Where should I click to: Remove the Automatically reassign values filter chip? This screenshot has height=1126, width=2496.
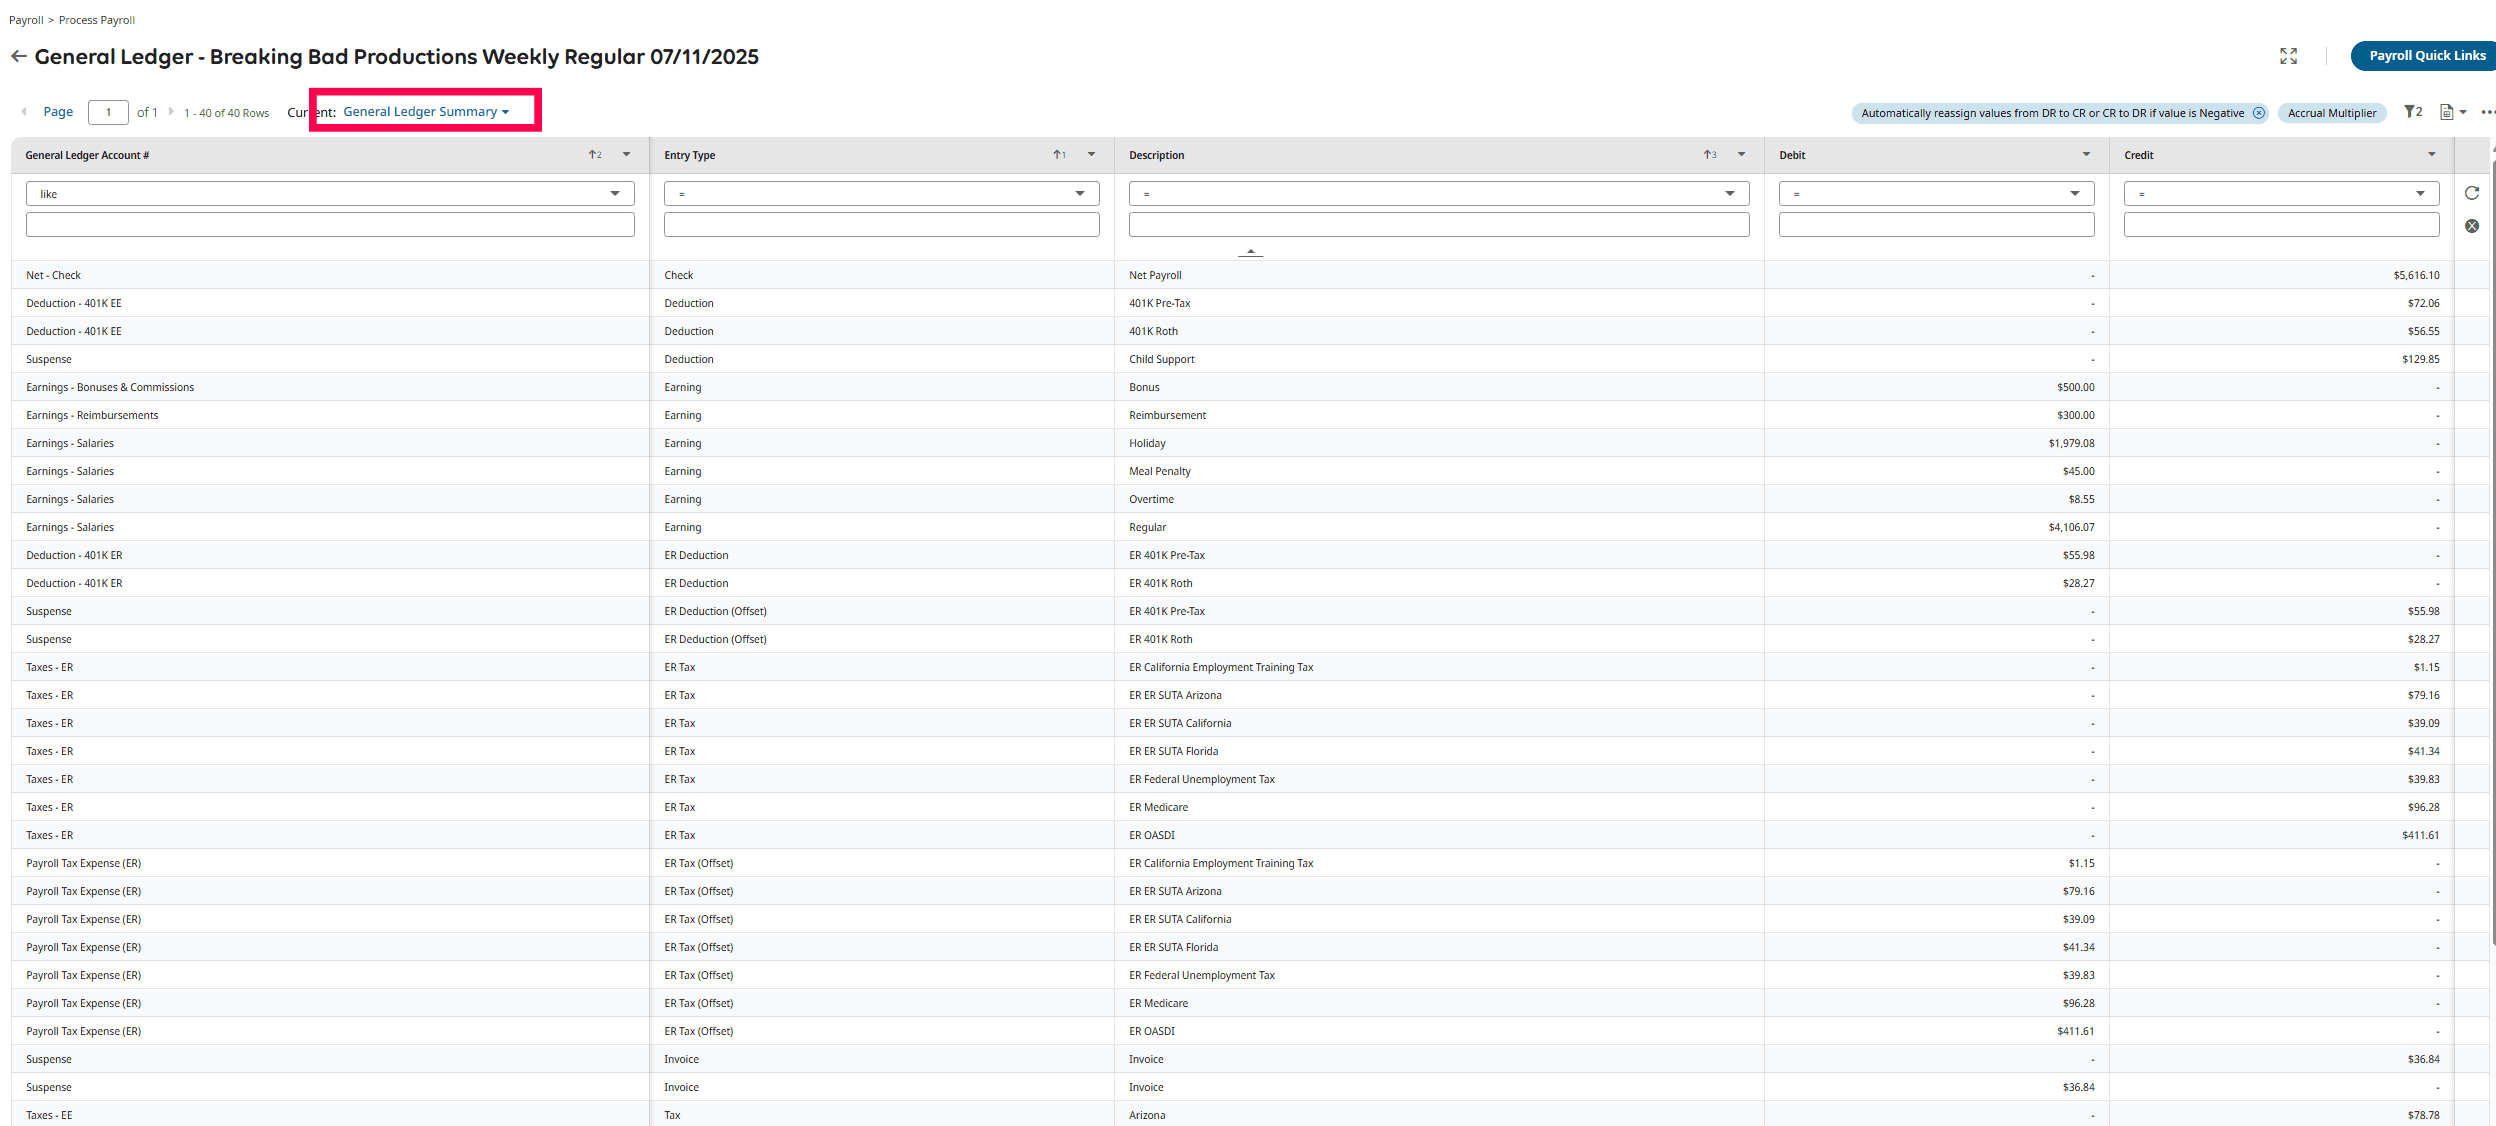pyautogui.click(x=2259, y=113)
